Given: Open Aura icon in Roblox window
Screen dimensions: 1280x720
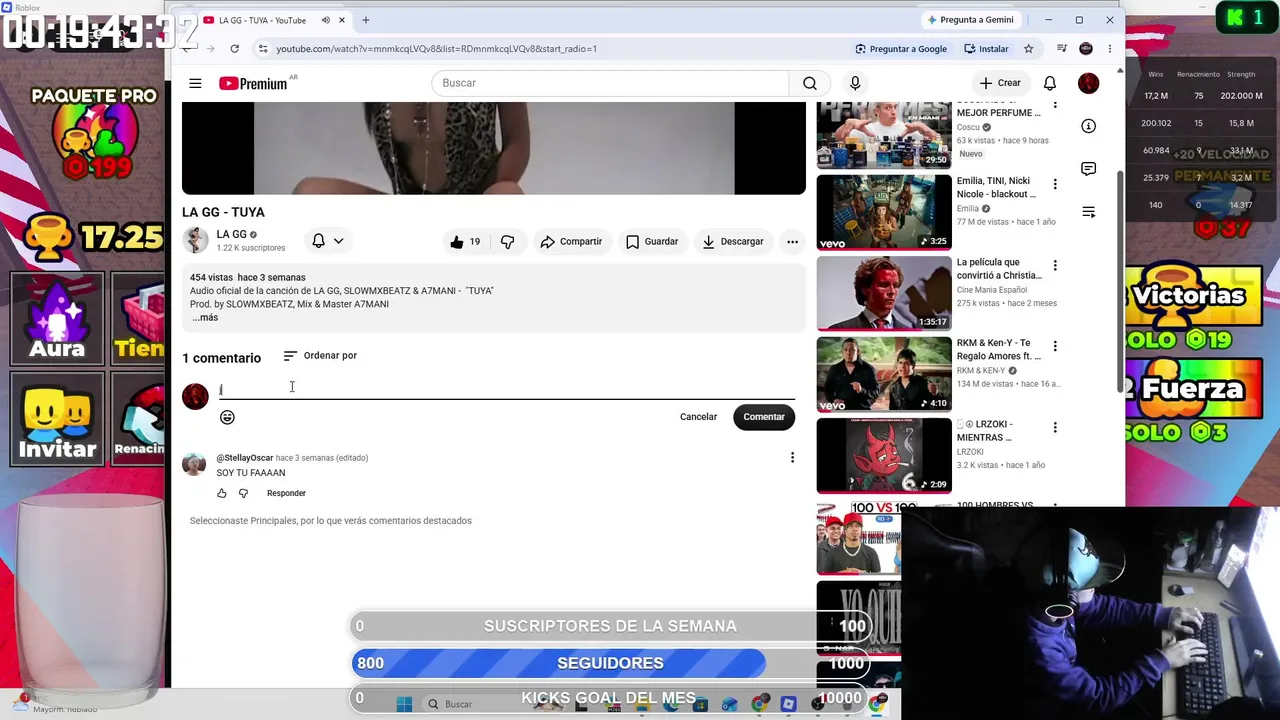Looking at the screenshot, I should point(58,318).
